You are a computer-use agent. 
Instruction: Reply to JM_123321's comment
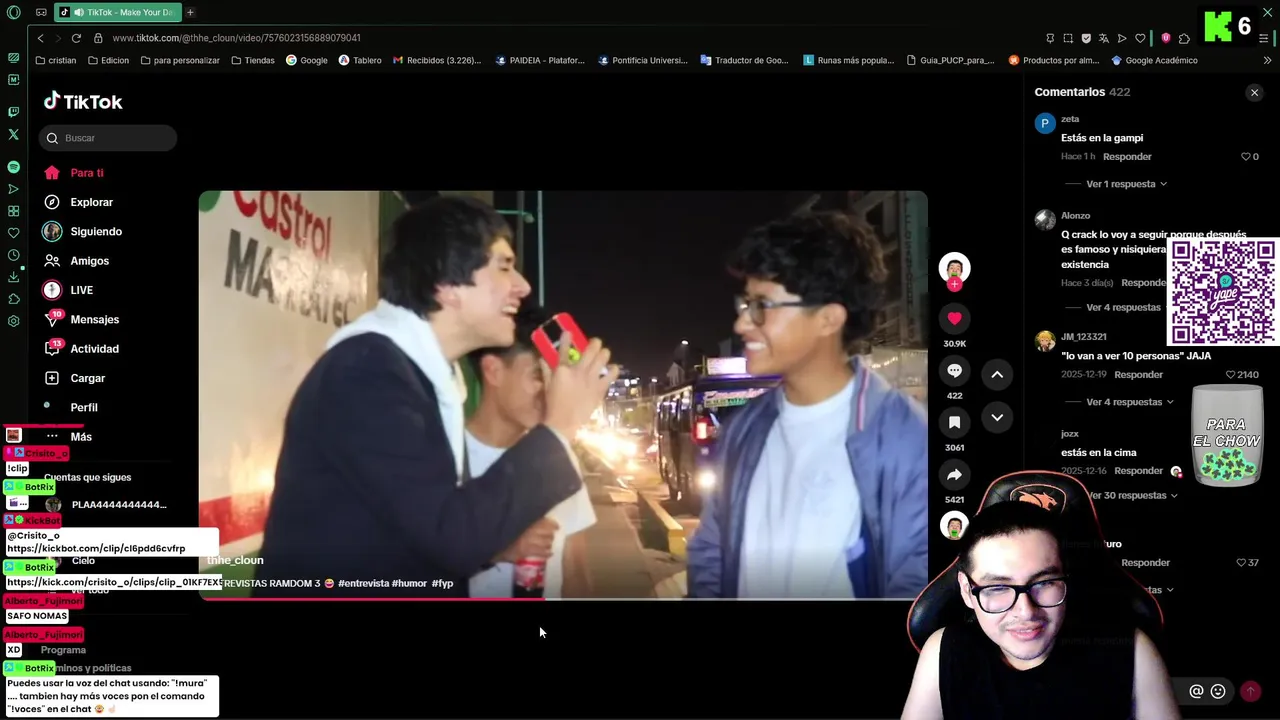tap(1138, 375)
